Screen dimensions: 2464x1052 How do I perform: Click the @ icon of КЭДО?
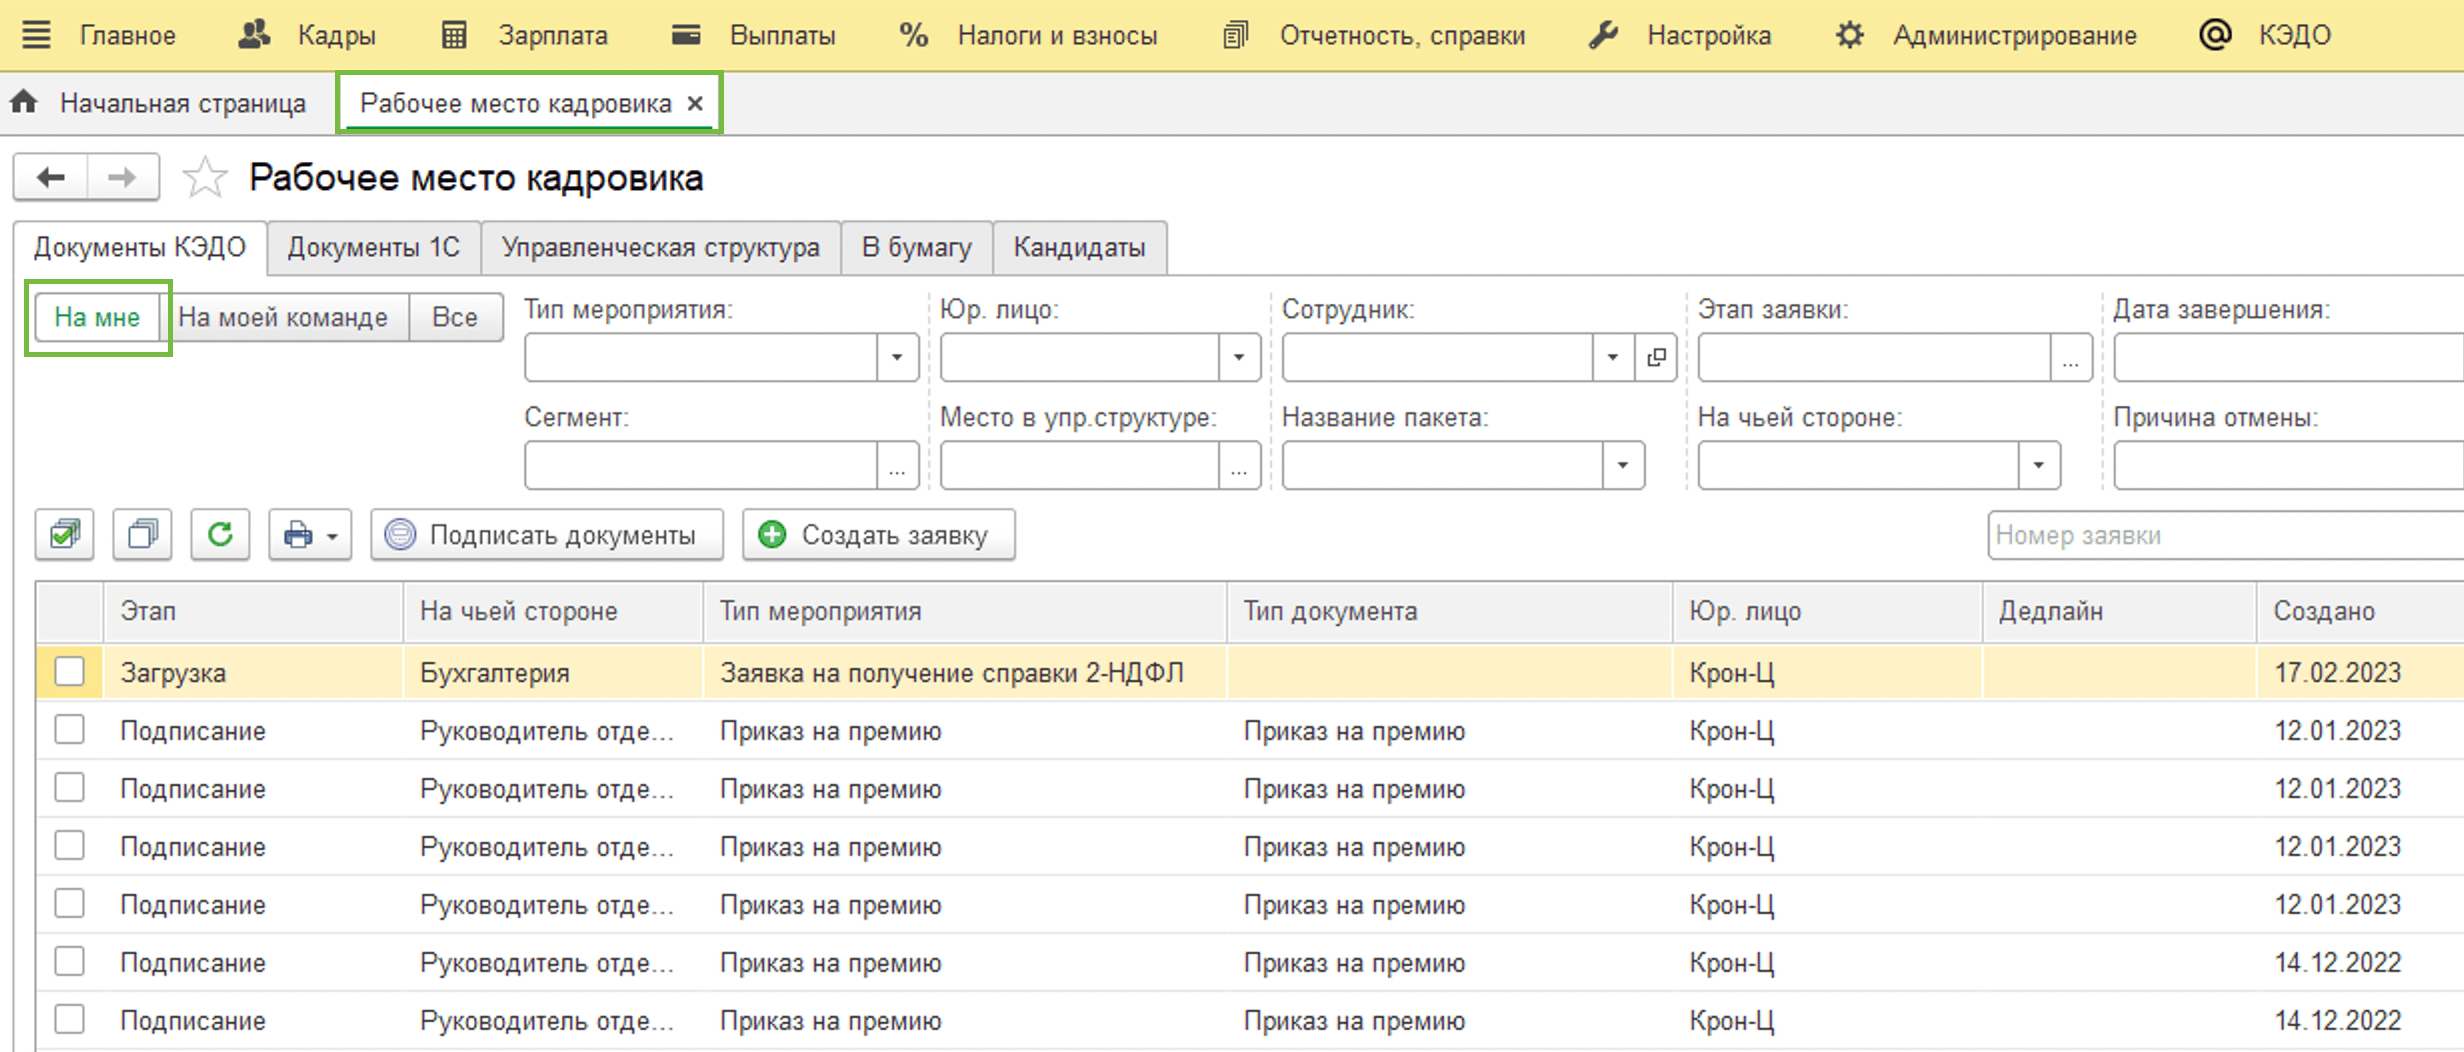(2215, 35)
